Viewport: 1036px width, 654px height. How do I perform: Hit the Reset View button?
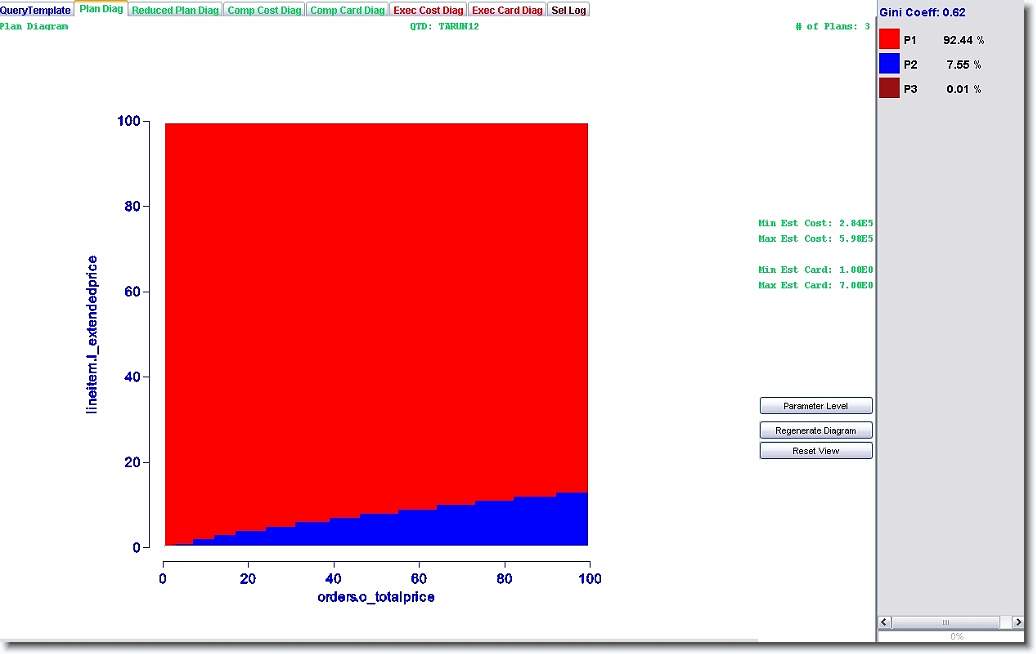point(816,451)
